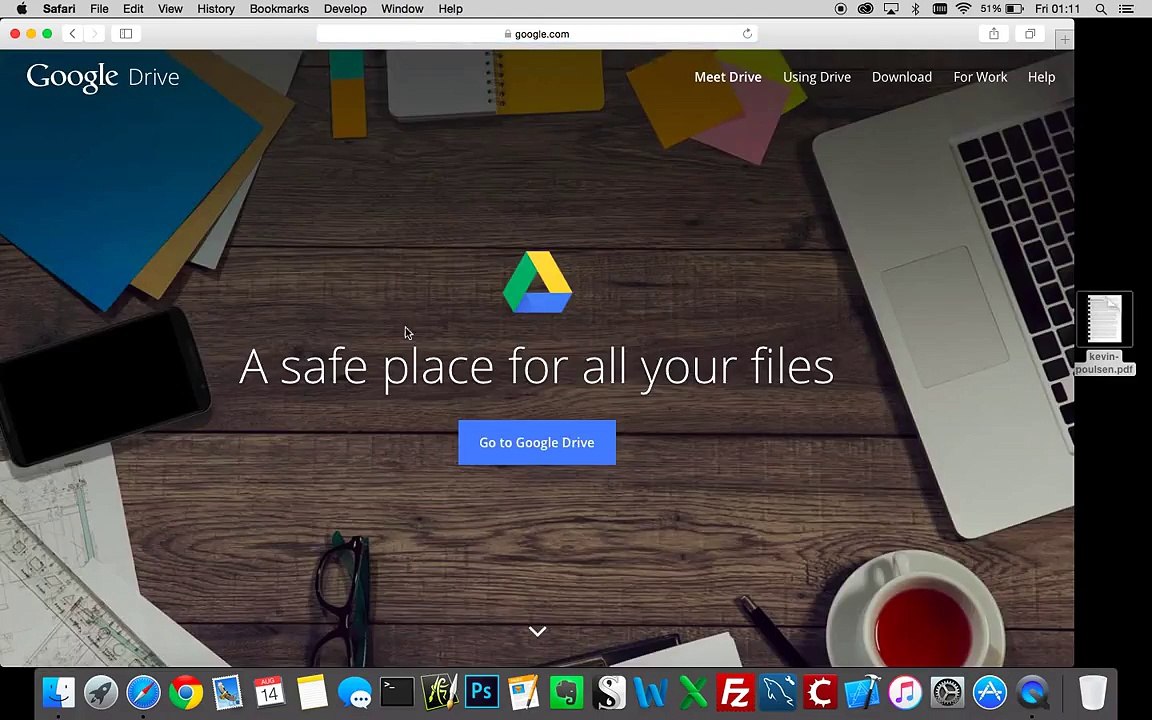Click the Google Drive logo at top left
Screen dimensions: 1152x720
[x=103, y=77]
